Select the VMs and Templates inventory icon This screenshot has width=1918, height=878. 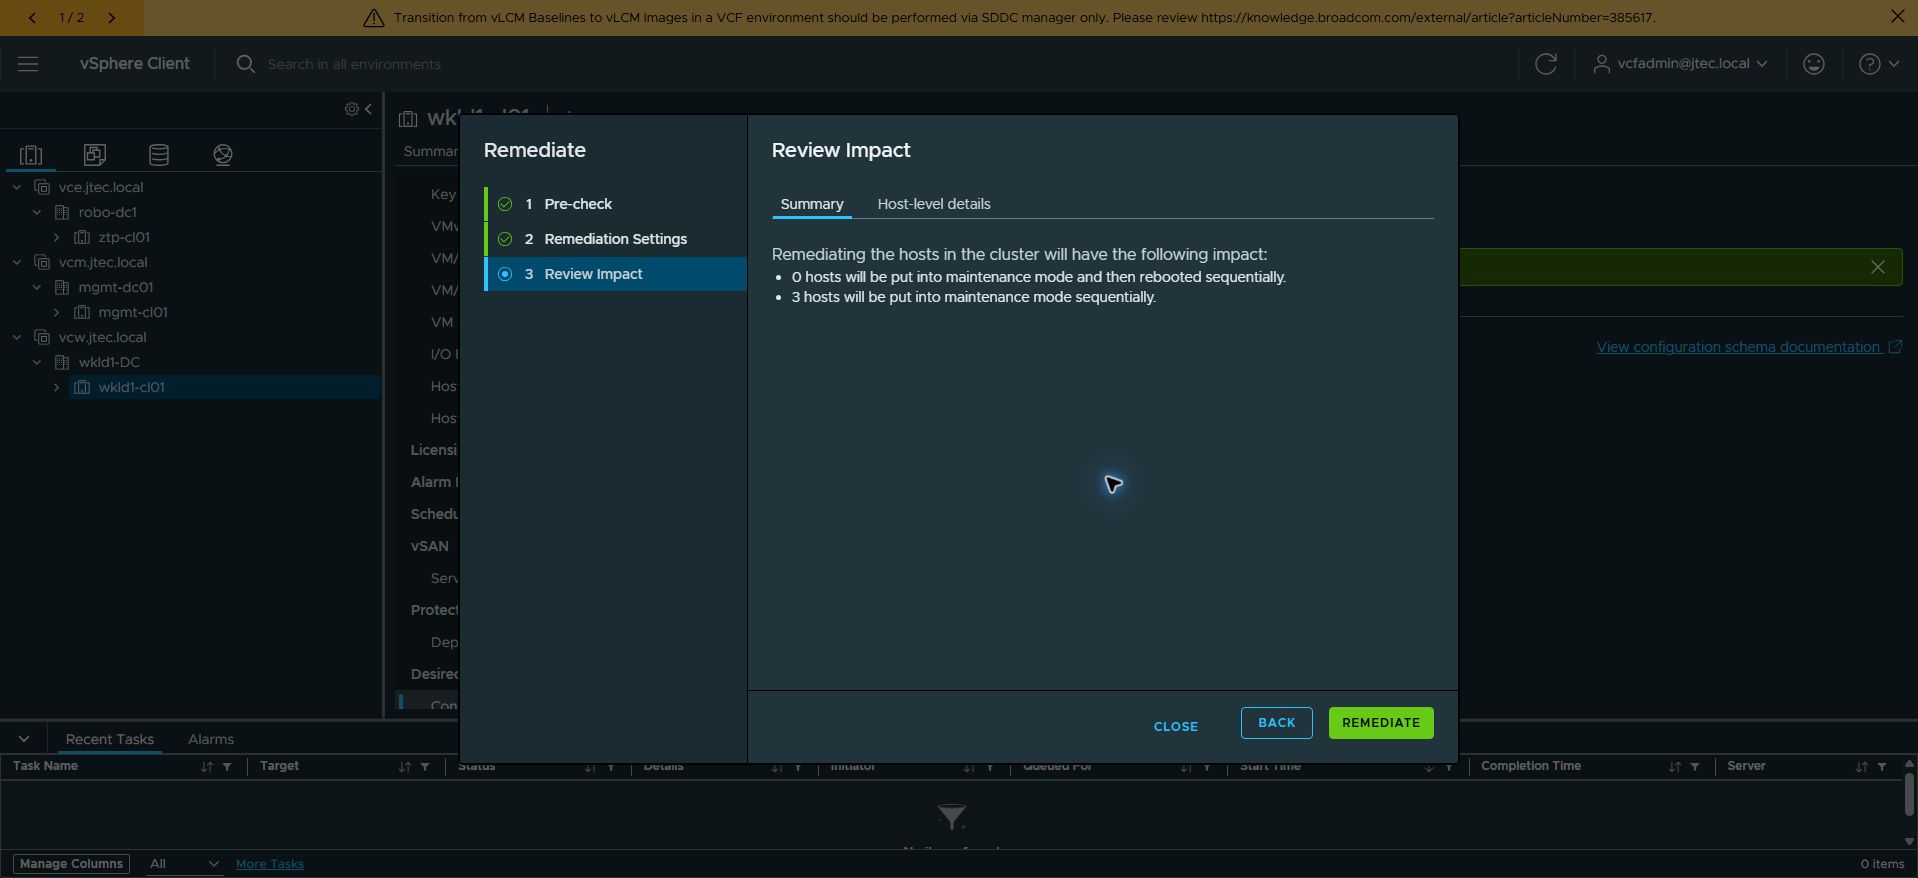95,155
